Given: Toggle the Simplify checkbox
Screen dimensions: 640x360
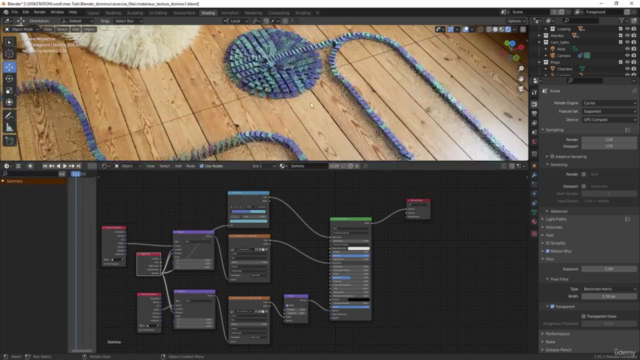Looking at the screenshot, I should [548, 243].
